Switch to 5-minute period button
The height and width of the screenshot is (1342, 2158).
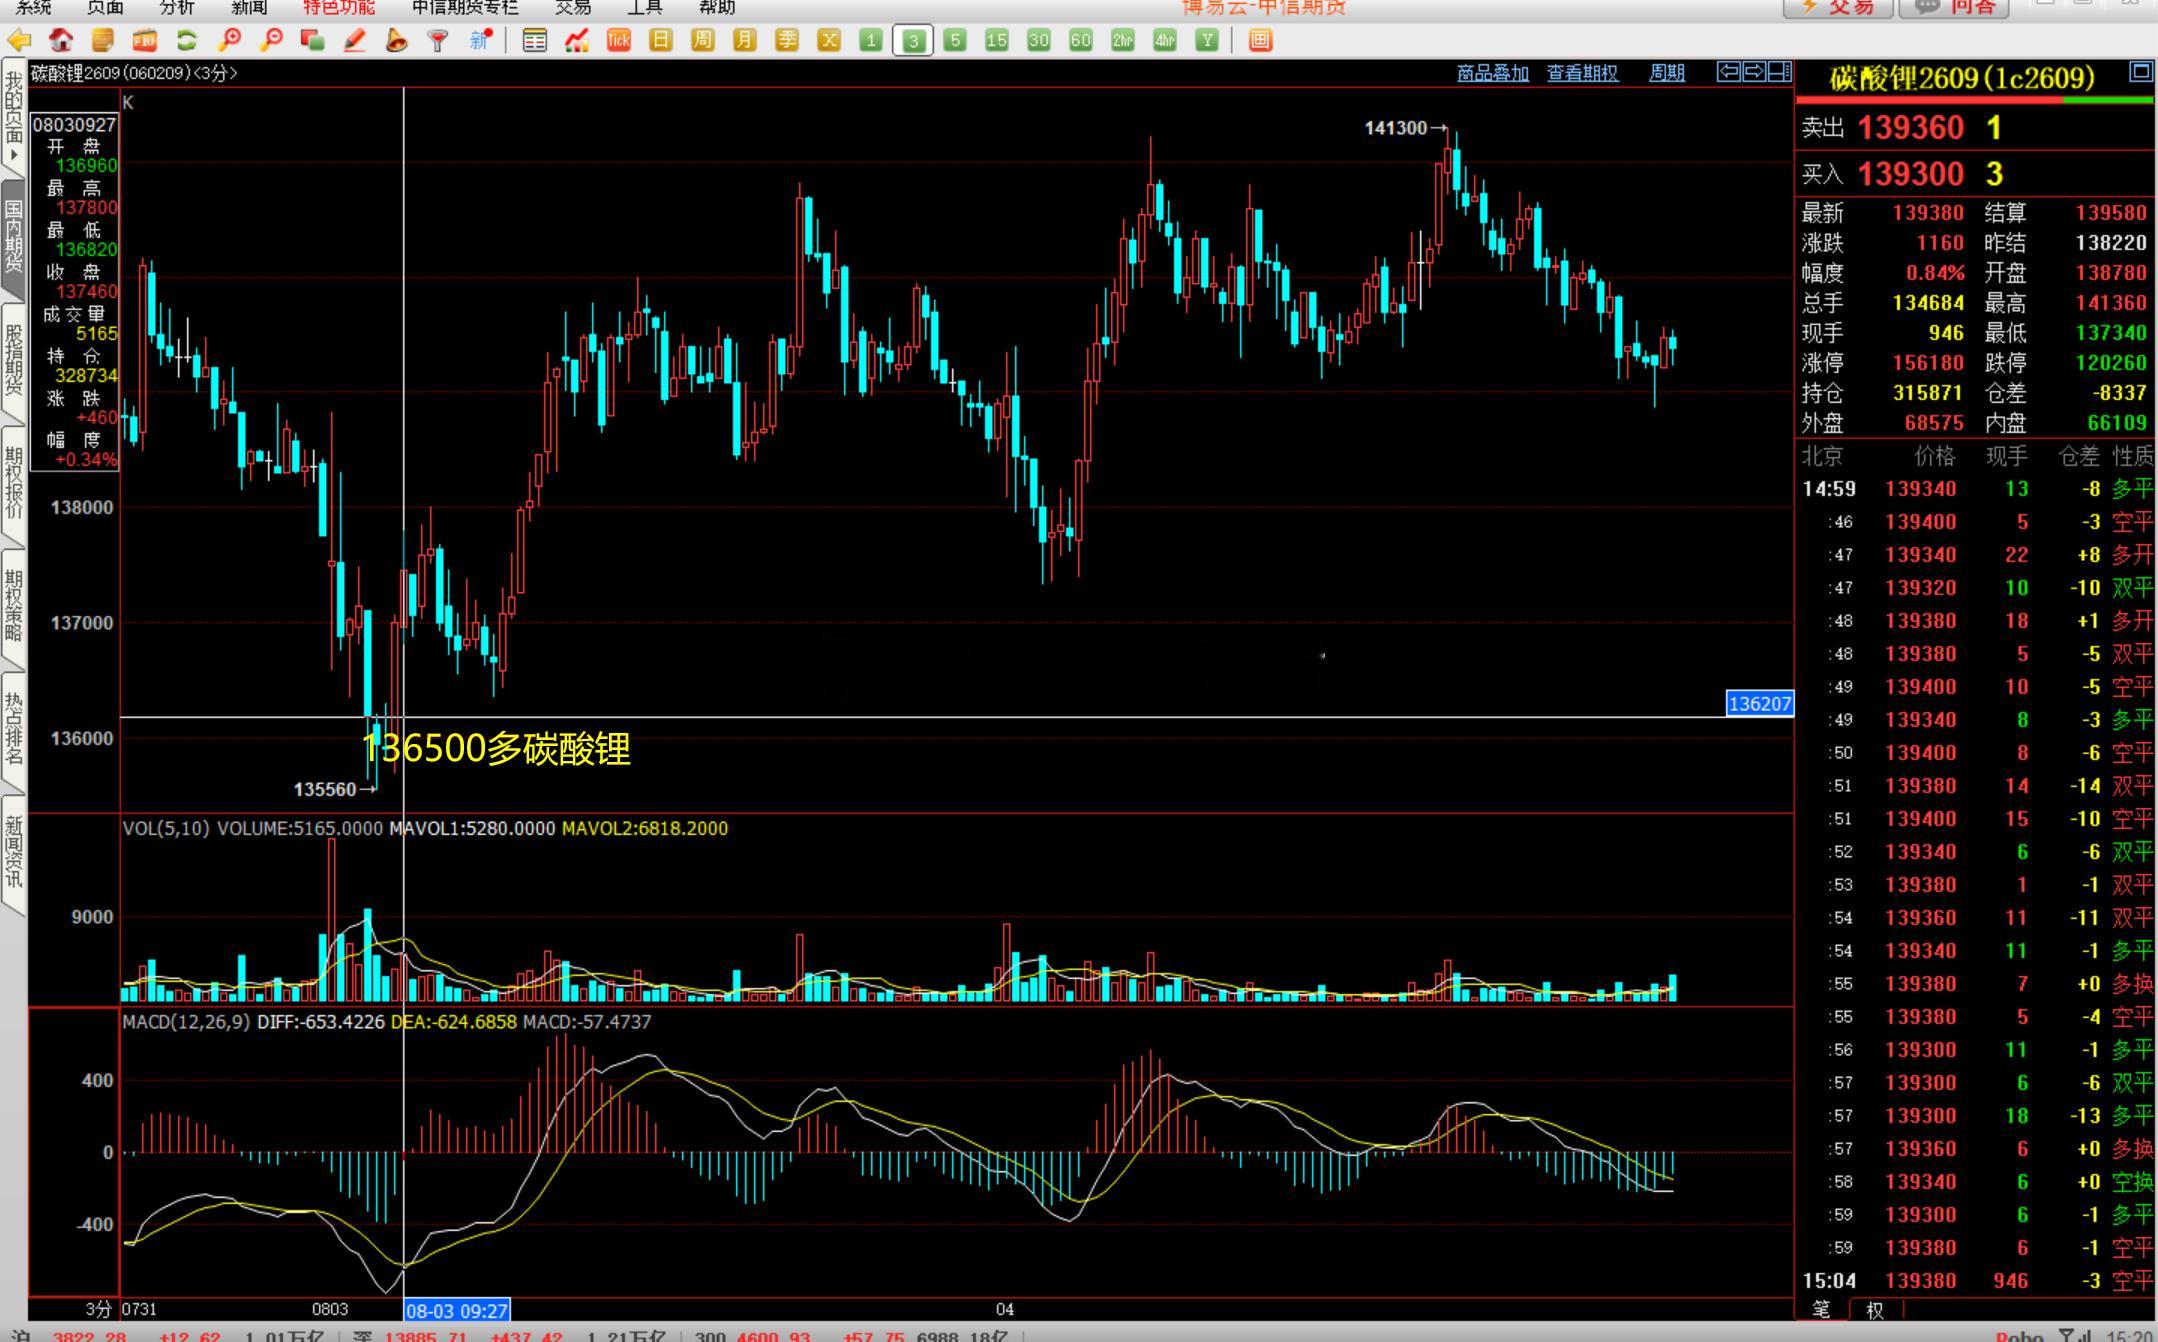point(955,40)
